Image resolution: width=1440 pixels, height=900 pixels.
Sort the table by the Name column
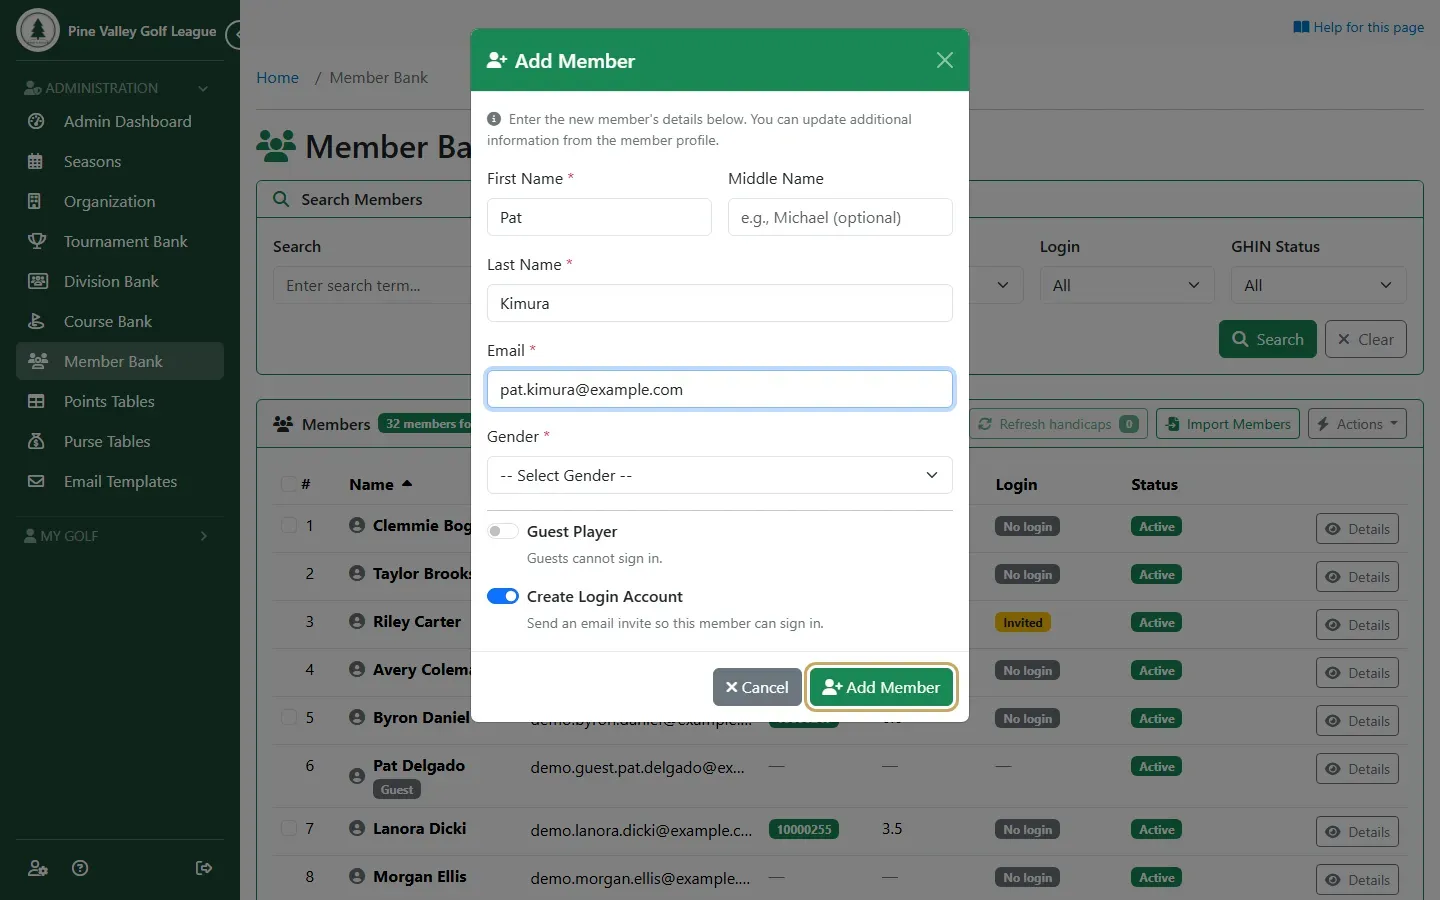pyautogui.click(x=380, y=484)
